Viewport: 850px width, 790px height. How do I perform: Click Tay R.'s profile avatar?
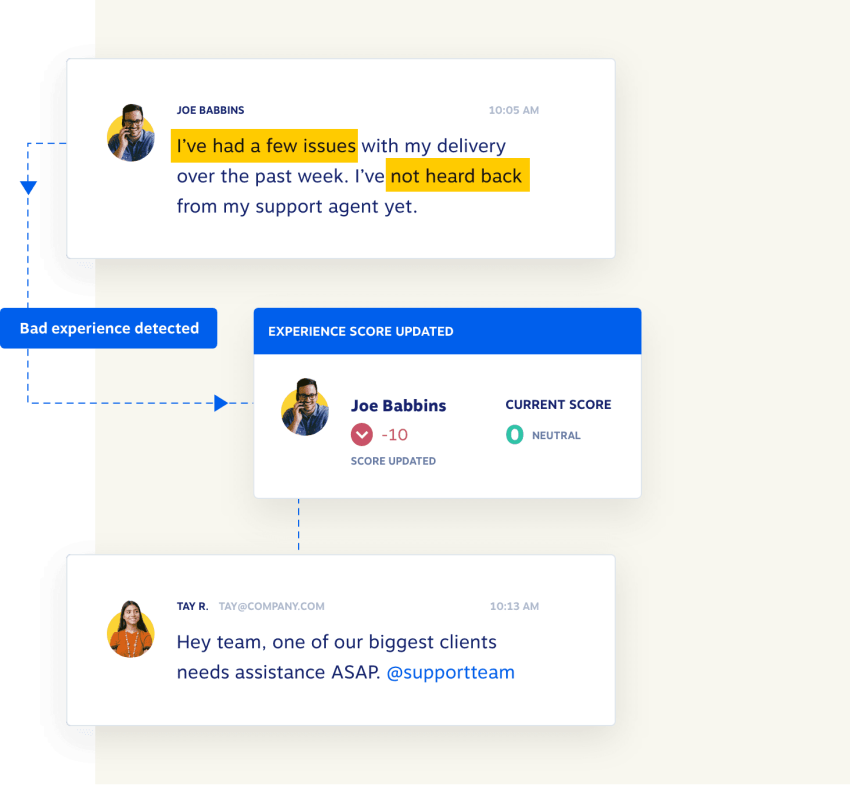coord(130,630)
